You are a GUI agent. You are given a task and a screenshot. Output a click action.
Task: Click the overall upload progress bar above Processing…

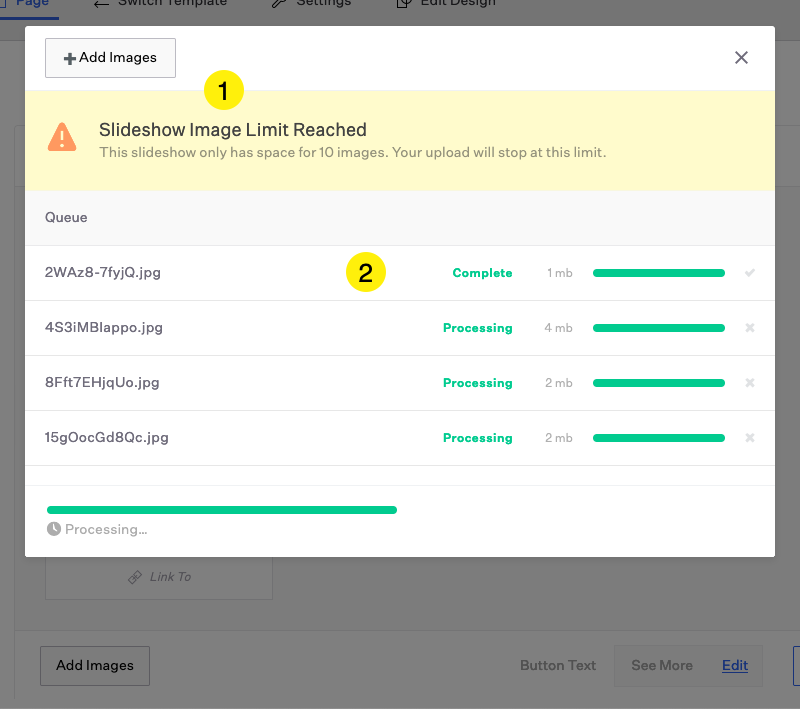222,510
